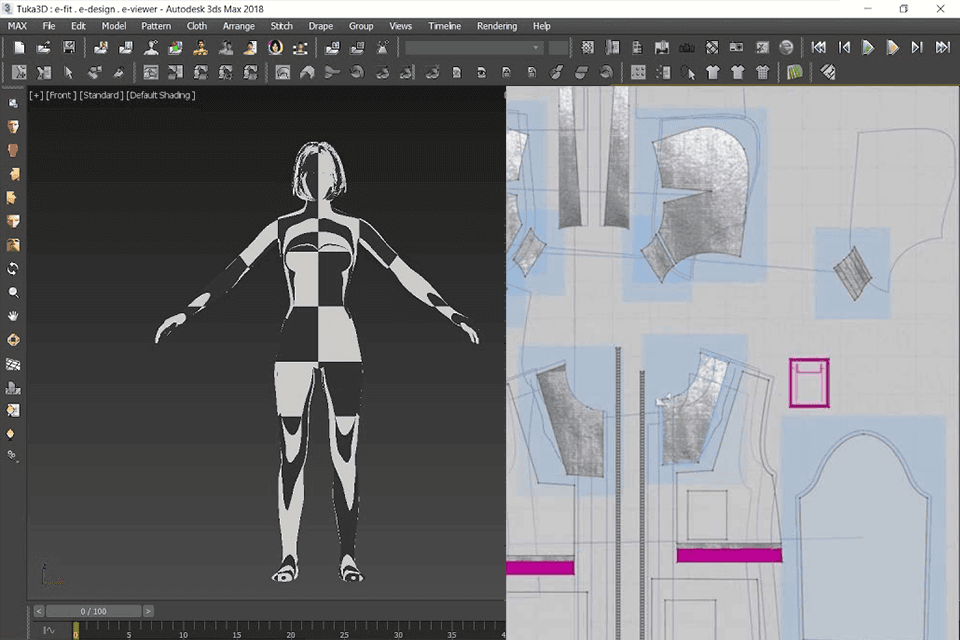The height and width of the screenshot is (640, 960).
Task: Select the checkered fabric texture icon in sidebar
Action: (13, 364)
